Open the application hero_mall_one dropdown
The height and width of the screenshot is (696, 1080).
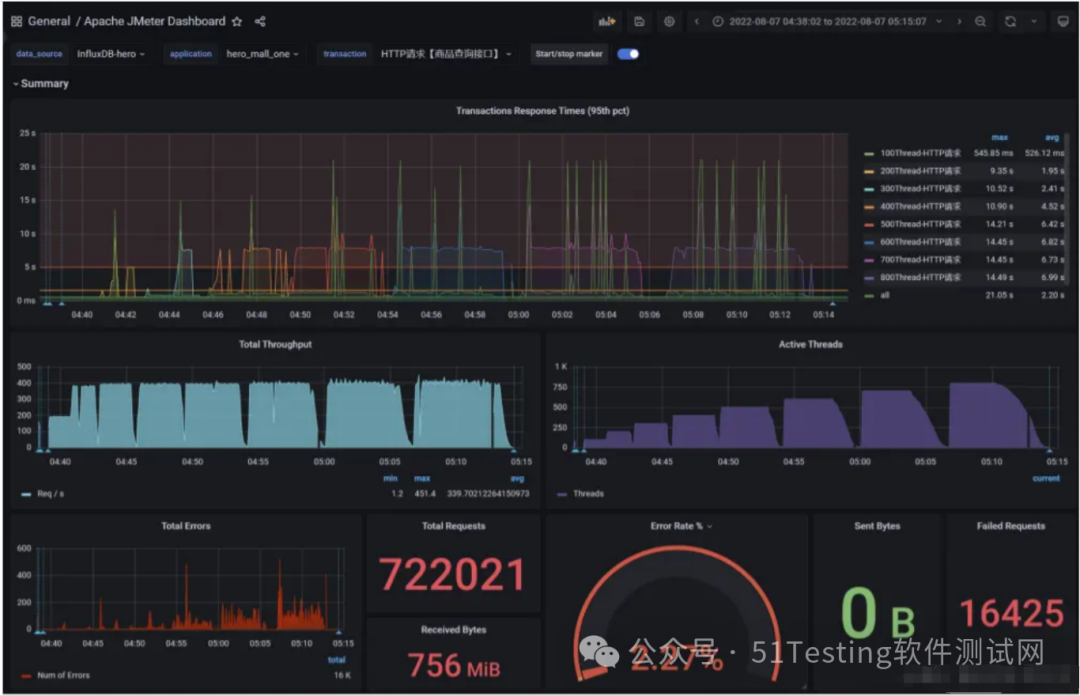tap(262, 54)
